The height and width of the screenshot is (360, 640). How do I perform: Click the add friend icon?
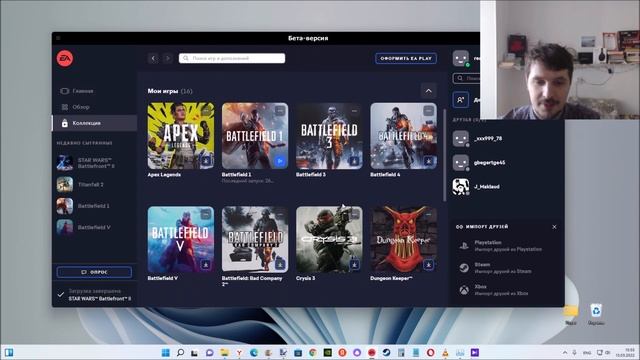[x=461, y=100]
